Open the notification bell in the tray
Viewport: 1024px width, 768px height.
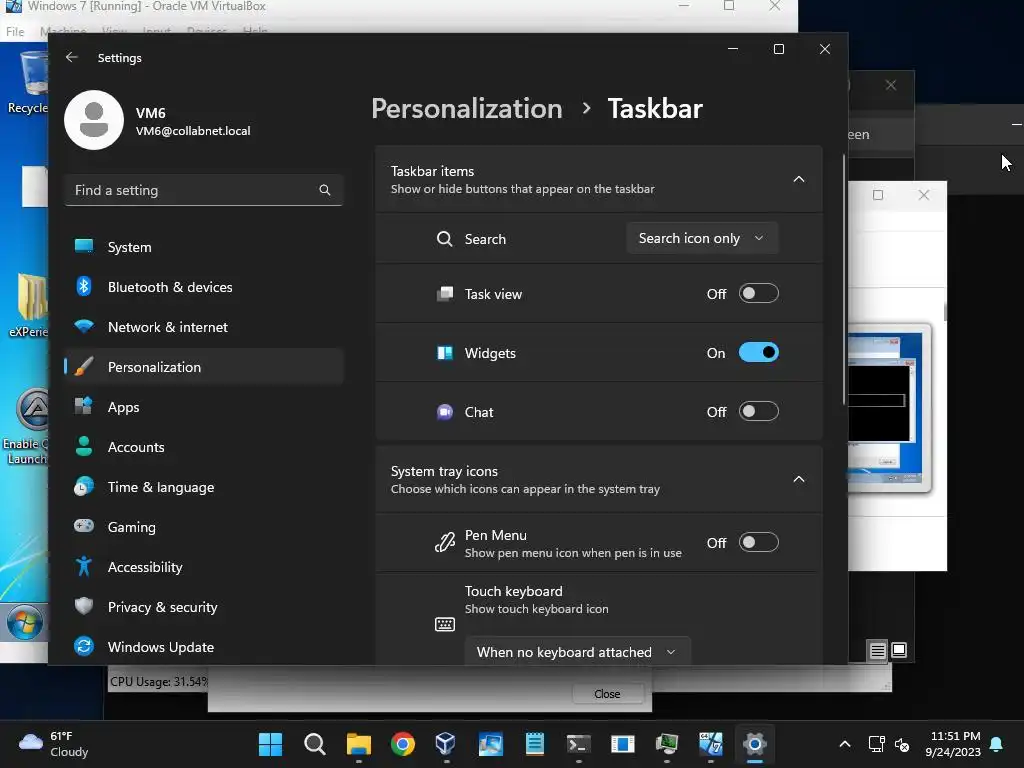pos(997,744)
